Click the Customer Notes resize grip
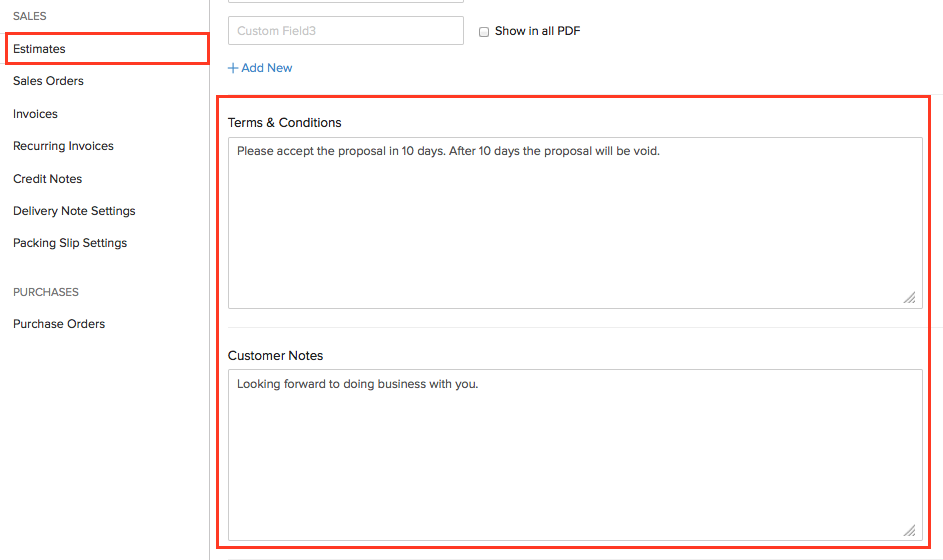 [x=909, y=530]
